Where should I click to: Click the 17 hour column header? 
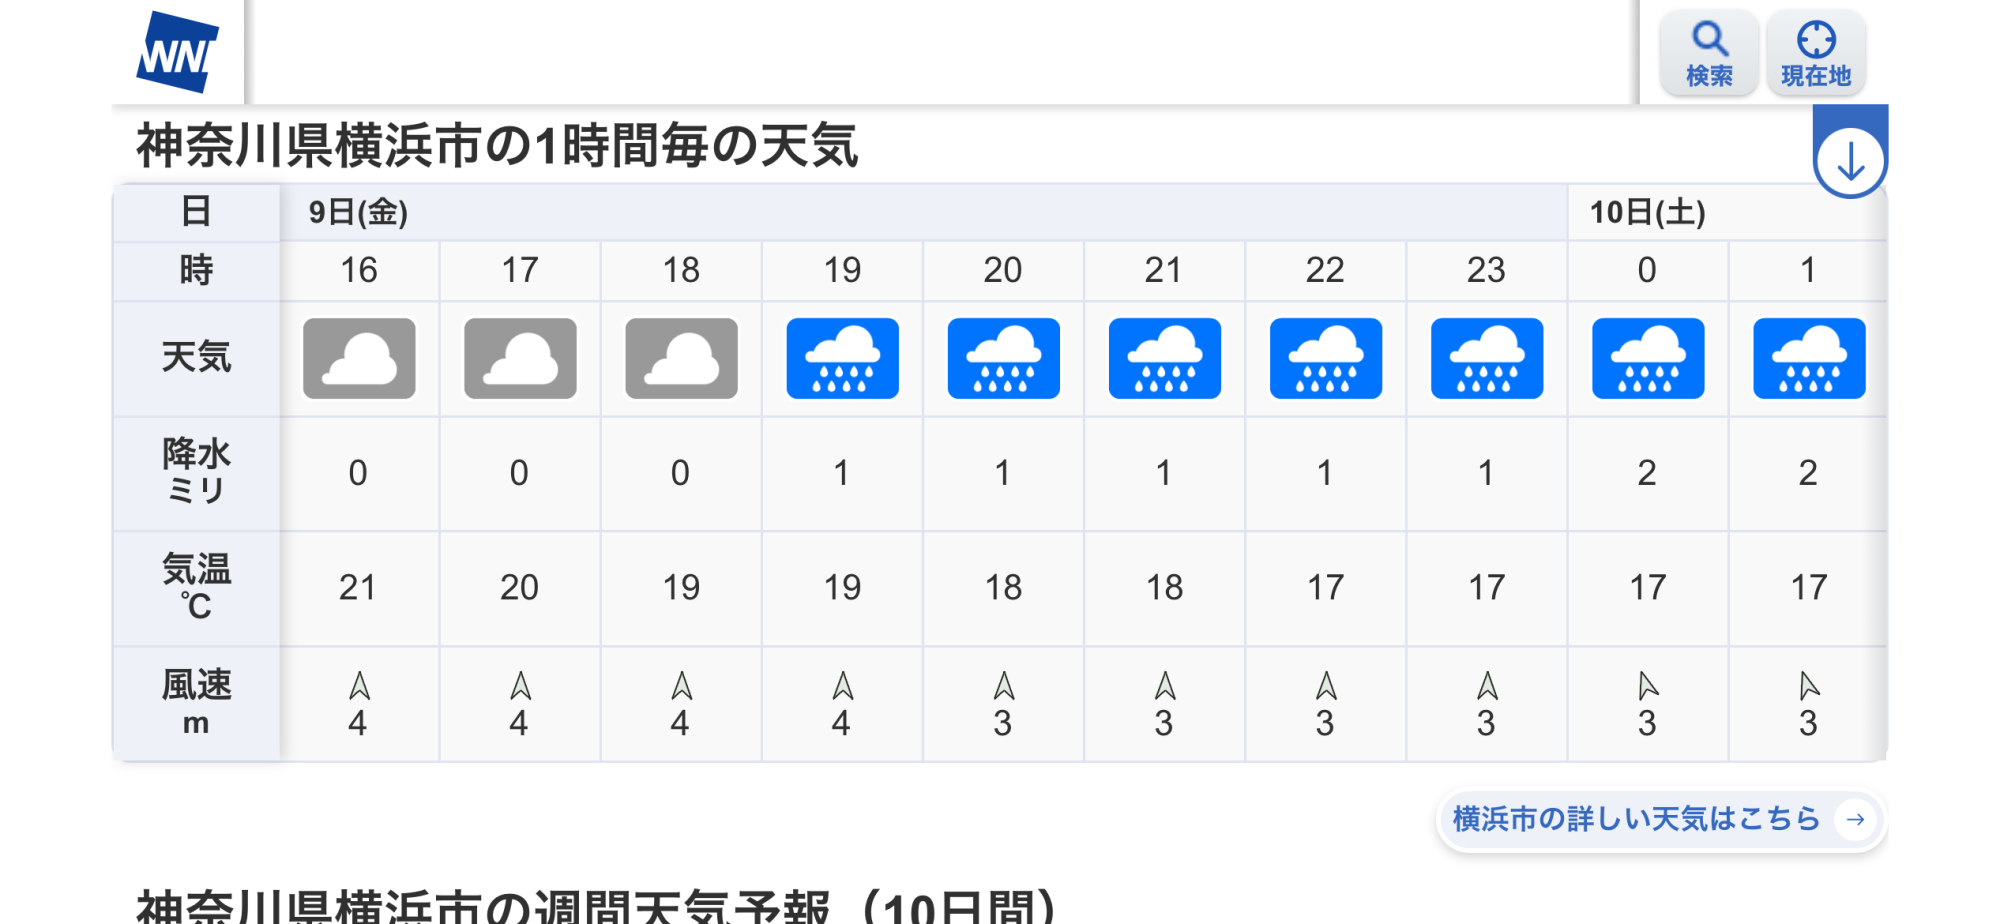pyautogui.click(x=519, y=270)
